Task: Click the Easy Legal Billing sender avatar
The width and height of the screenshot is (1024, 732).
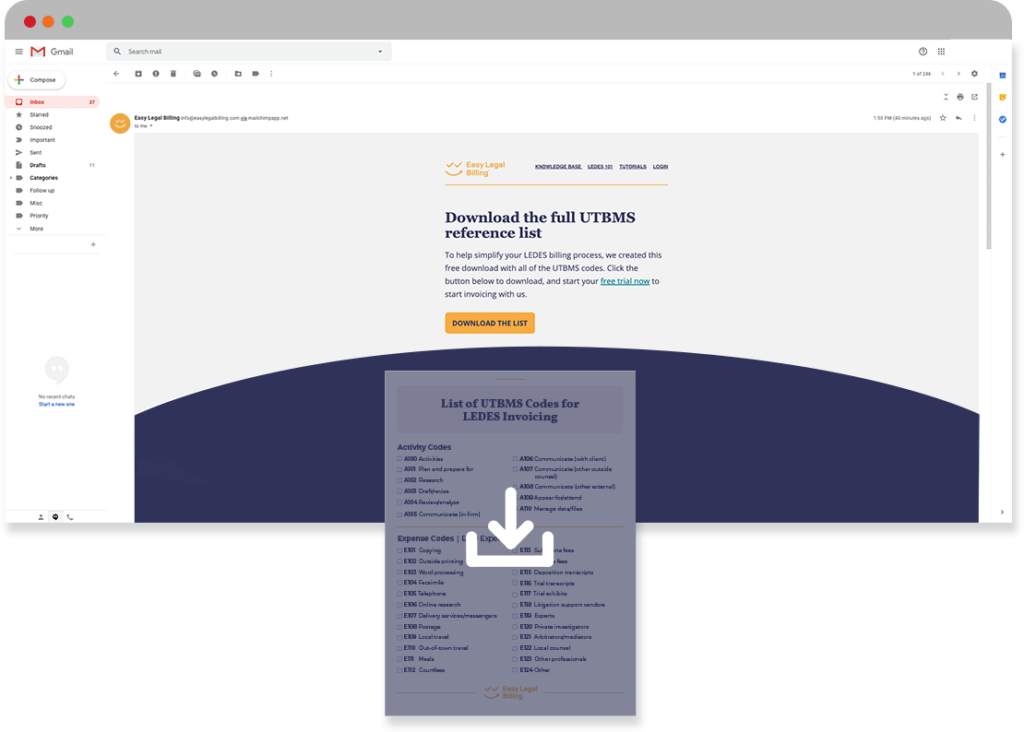Action: pos(120,123)
